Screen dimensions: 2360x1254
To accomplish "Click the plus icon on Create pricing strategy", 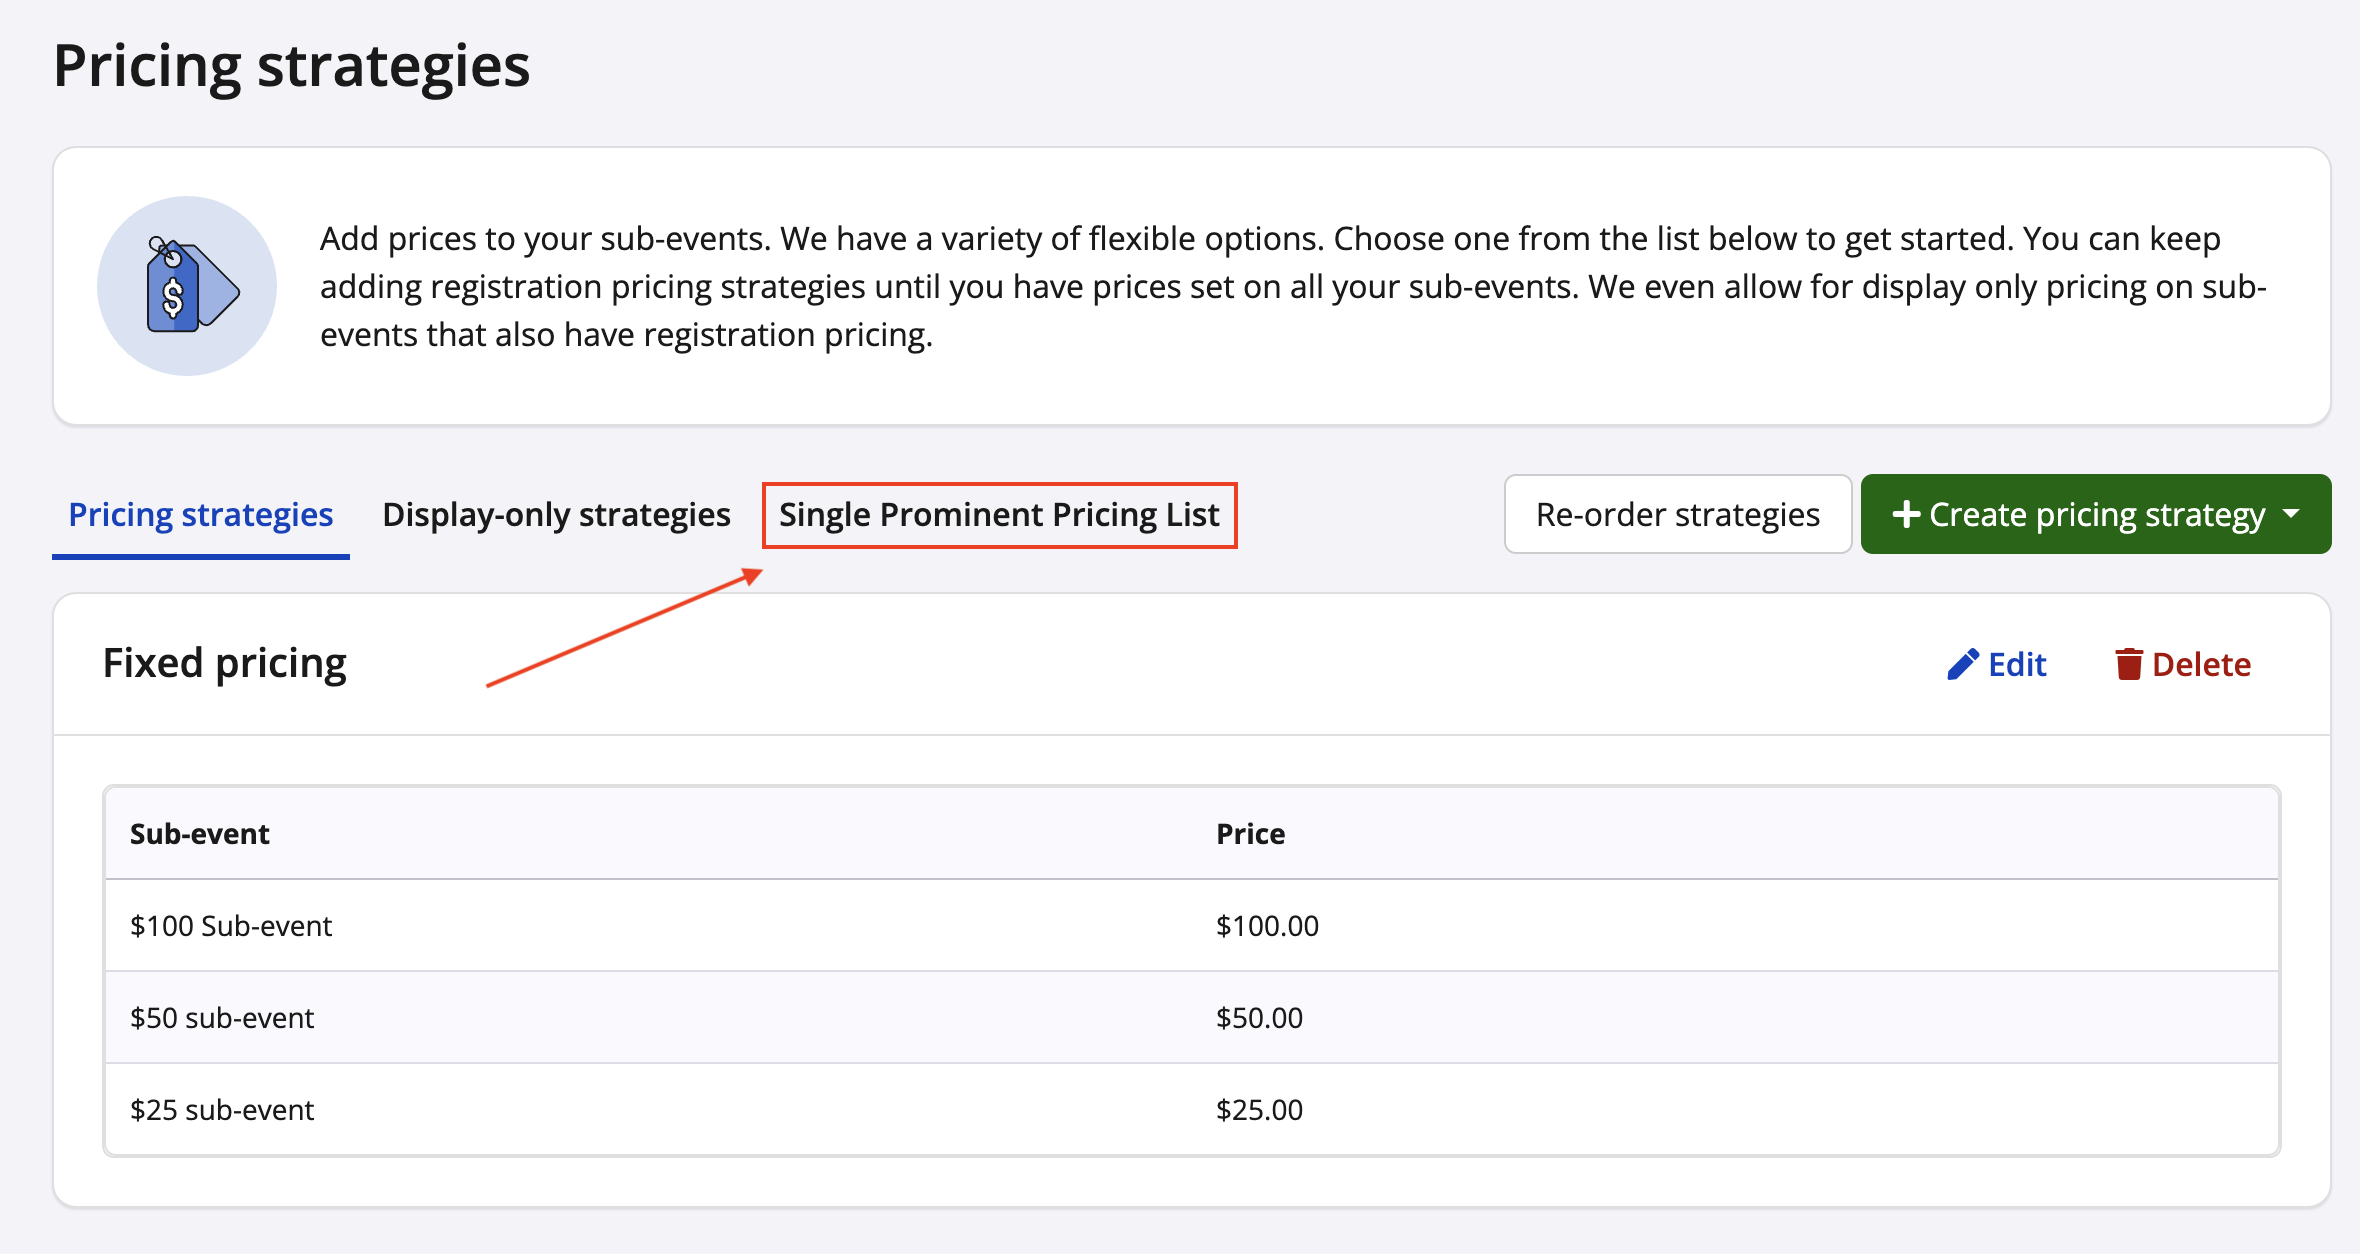I will point(1907,514).
